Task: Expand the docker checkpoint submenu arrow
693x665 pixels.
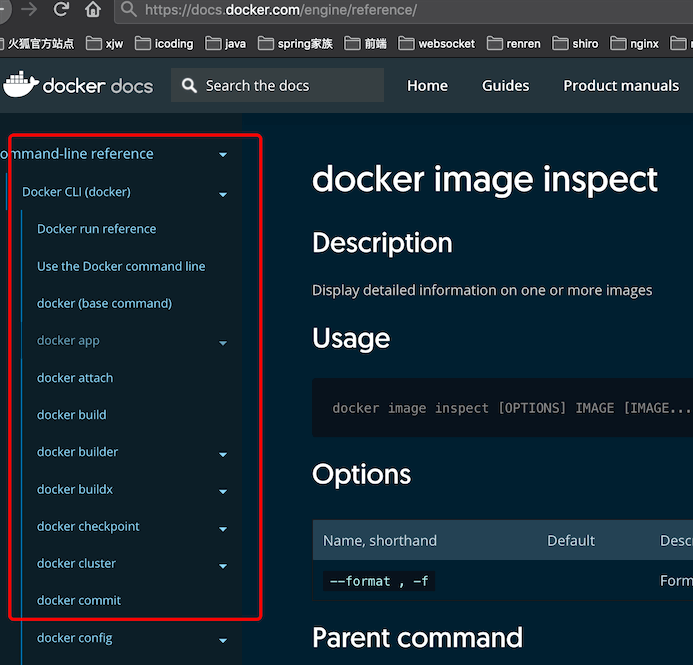Action: pyautogui.click(x=223, y=529)
